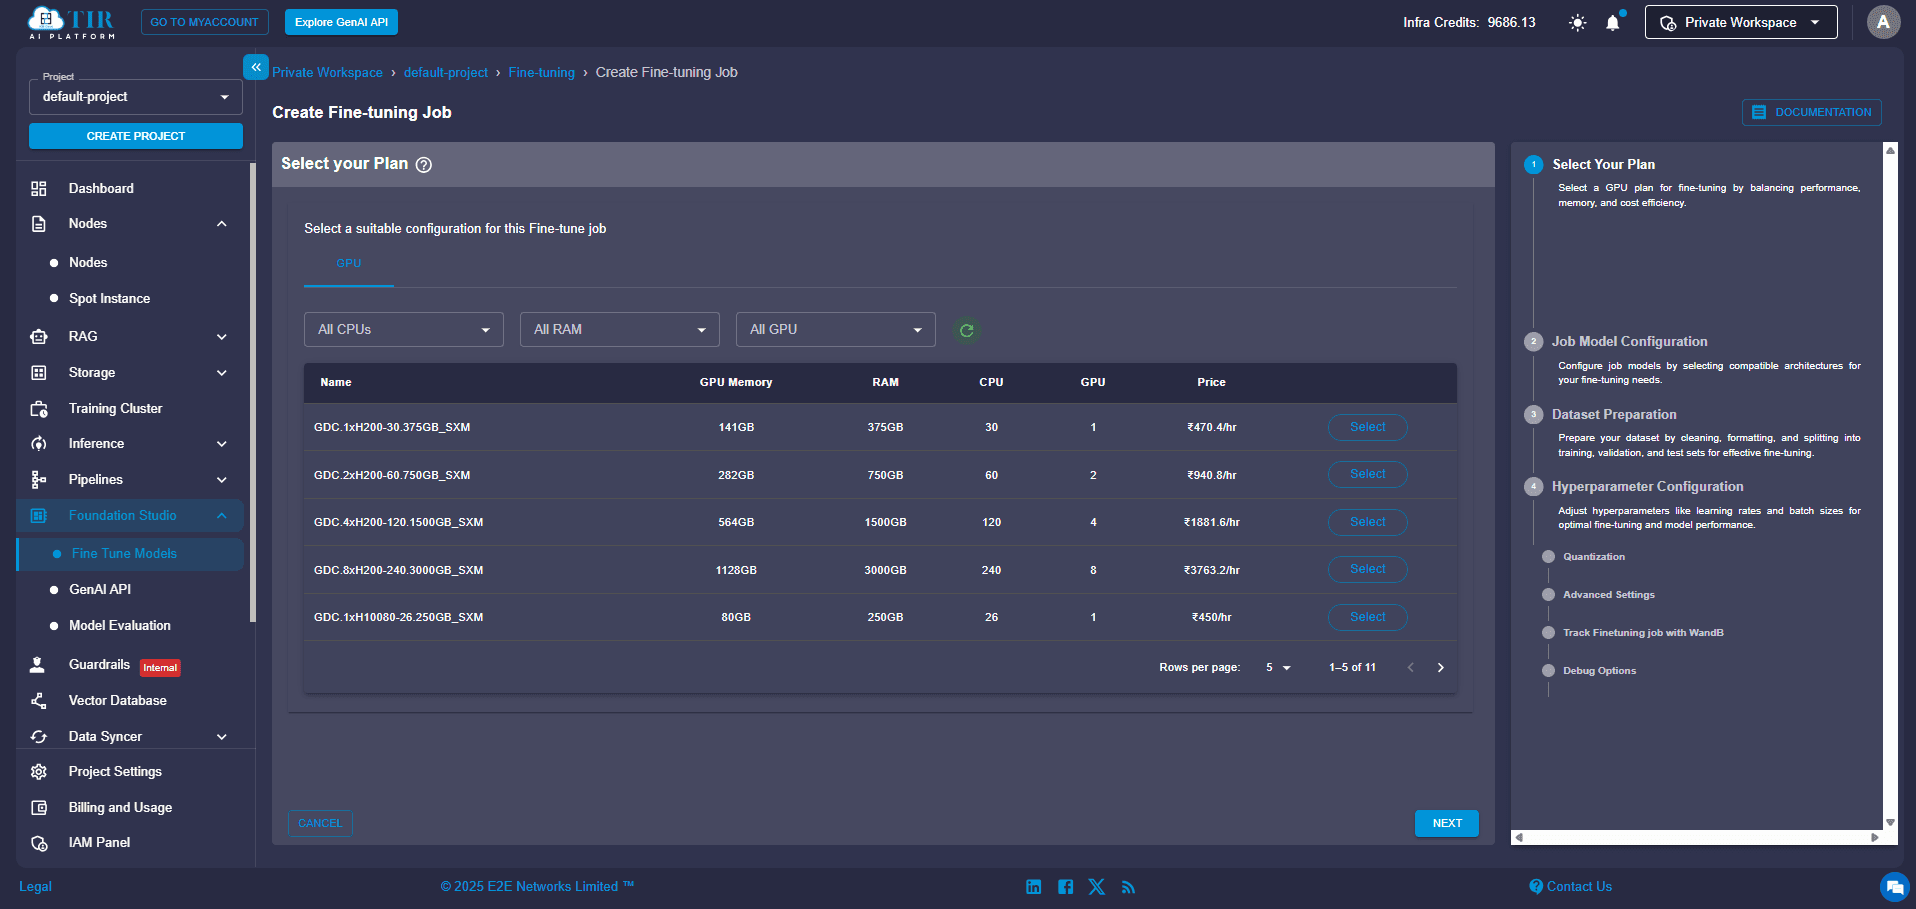
Task: Expand the RAG sidebar chevron
Action: (222, 337)
